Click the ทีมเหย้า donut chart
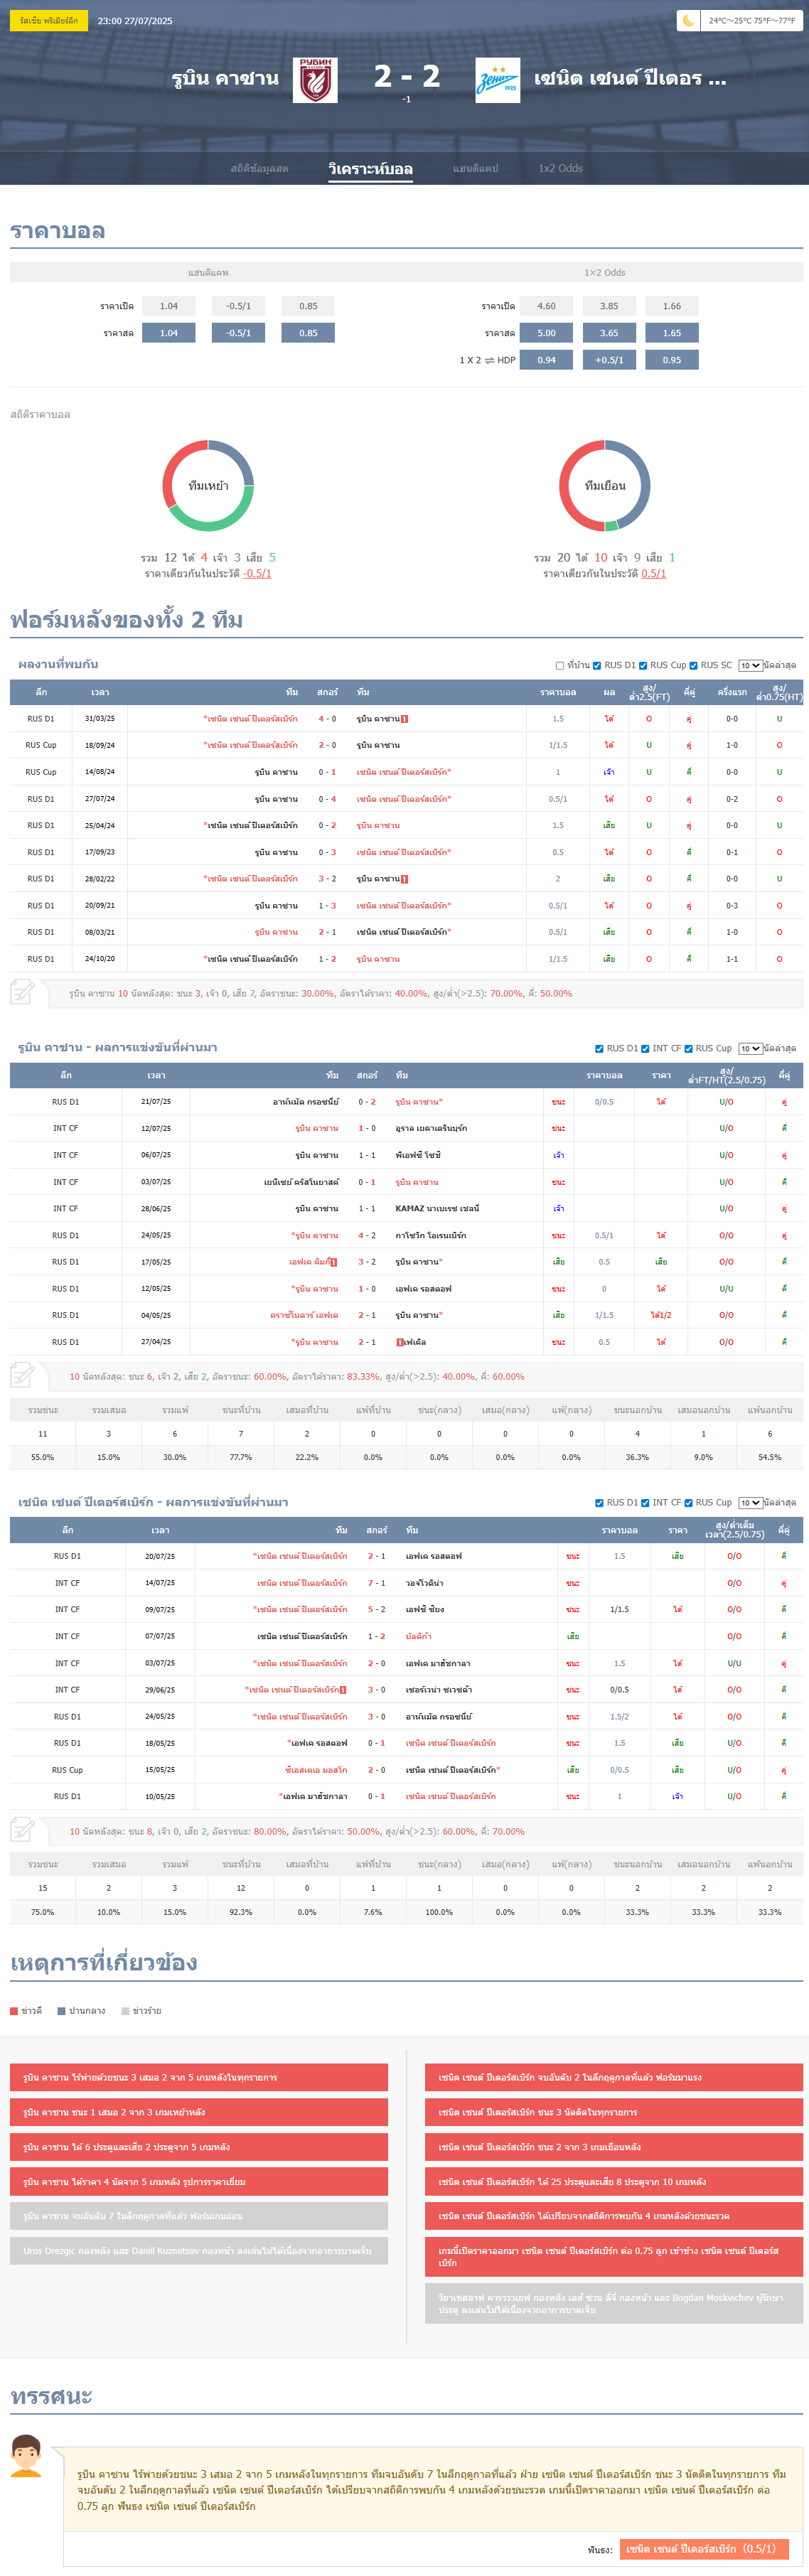The image size is (809, 2576). click(x=208, y=486)
